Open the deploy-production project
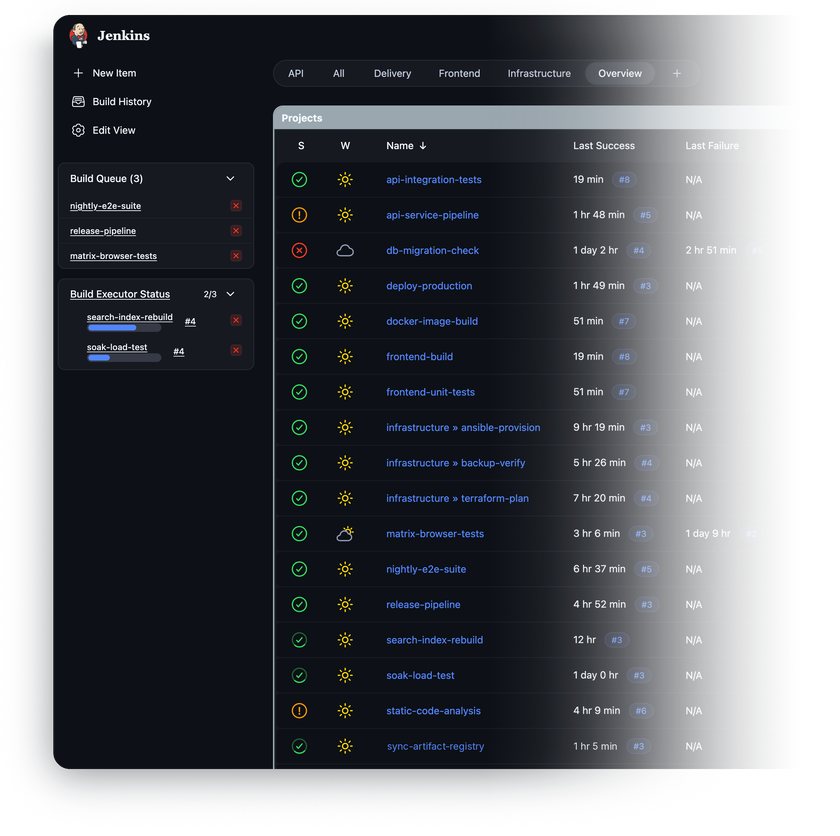Image resolution: width=840 pixels, height=836 pixels. point(429,285)
